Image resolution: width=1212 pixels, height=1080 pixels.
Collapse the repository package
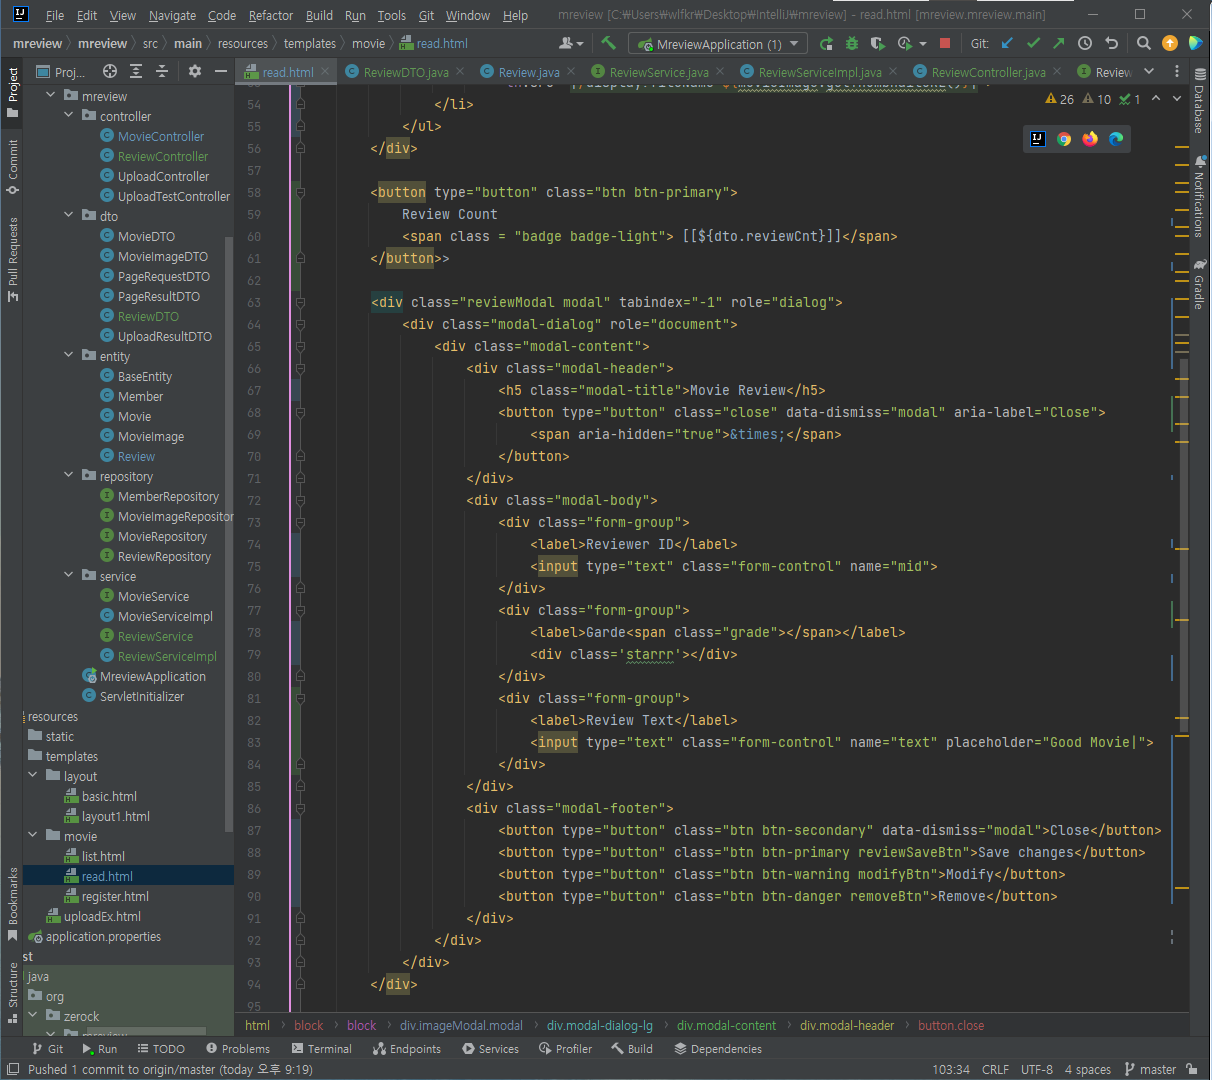click(69, 476)
